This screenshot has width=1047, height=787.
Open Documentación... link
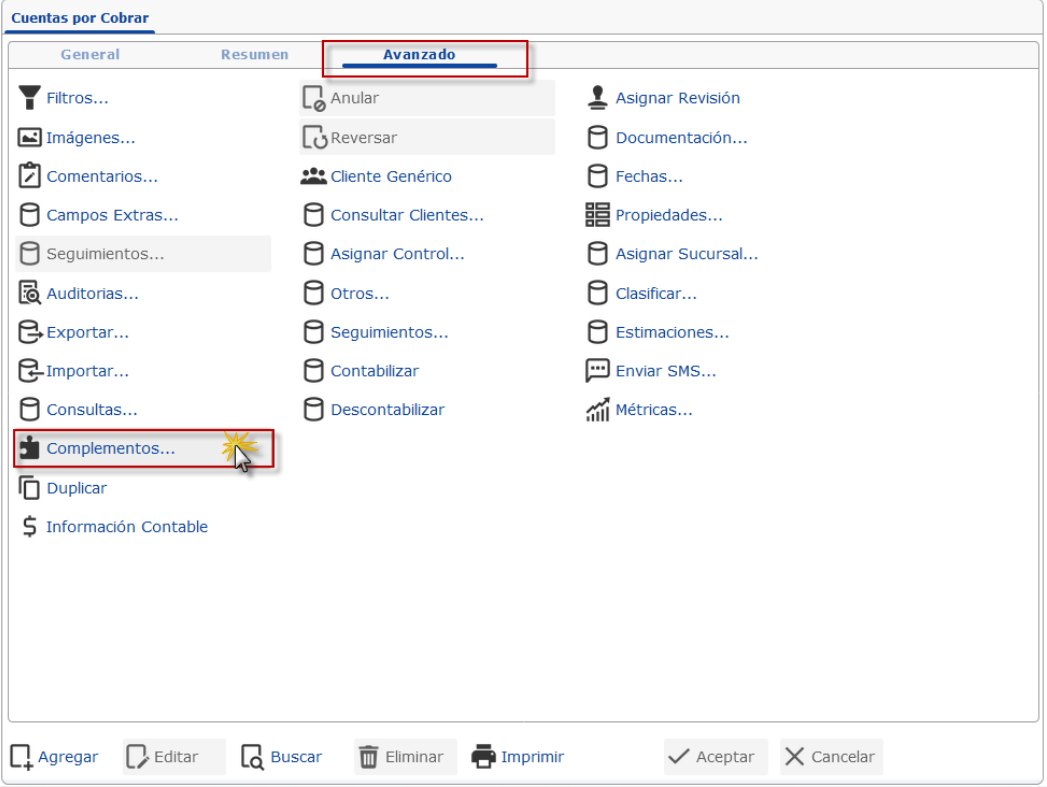tap(681, 138)
